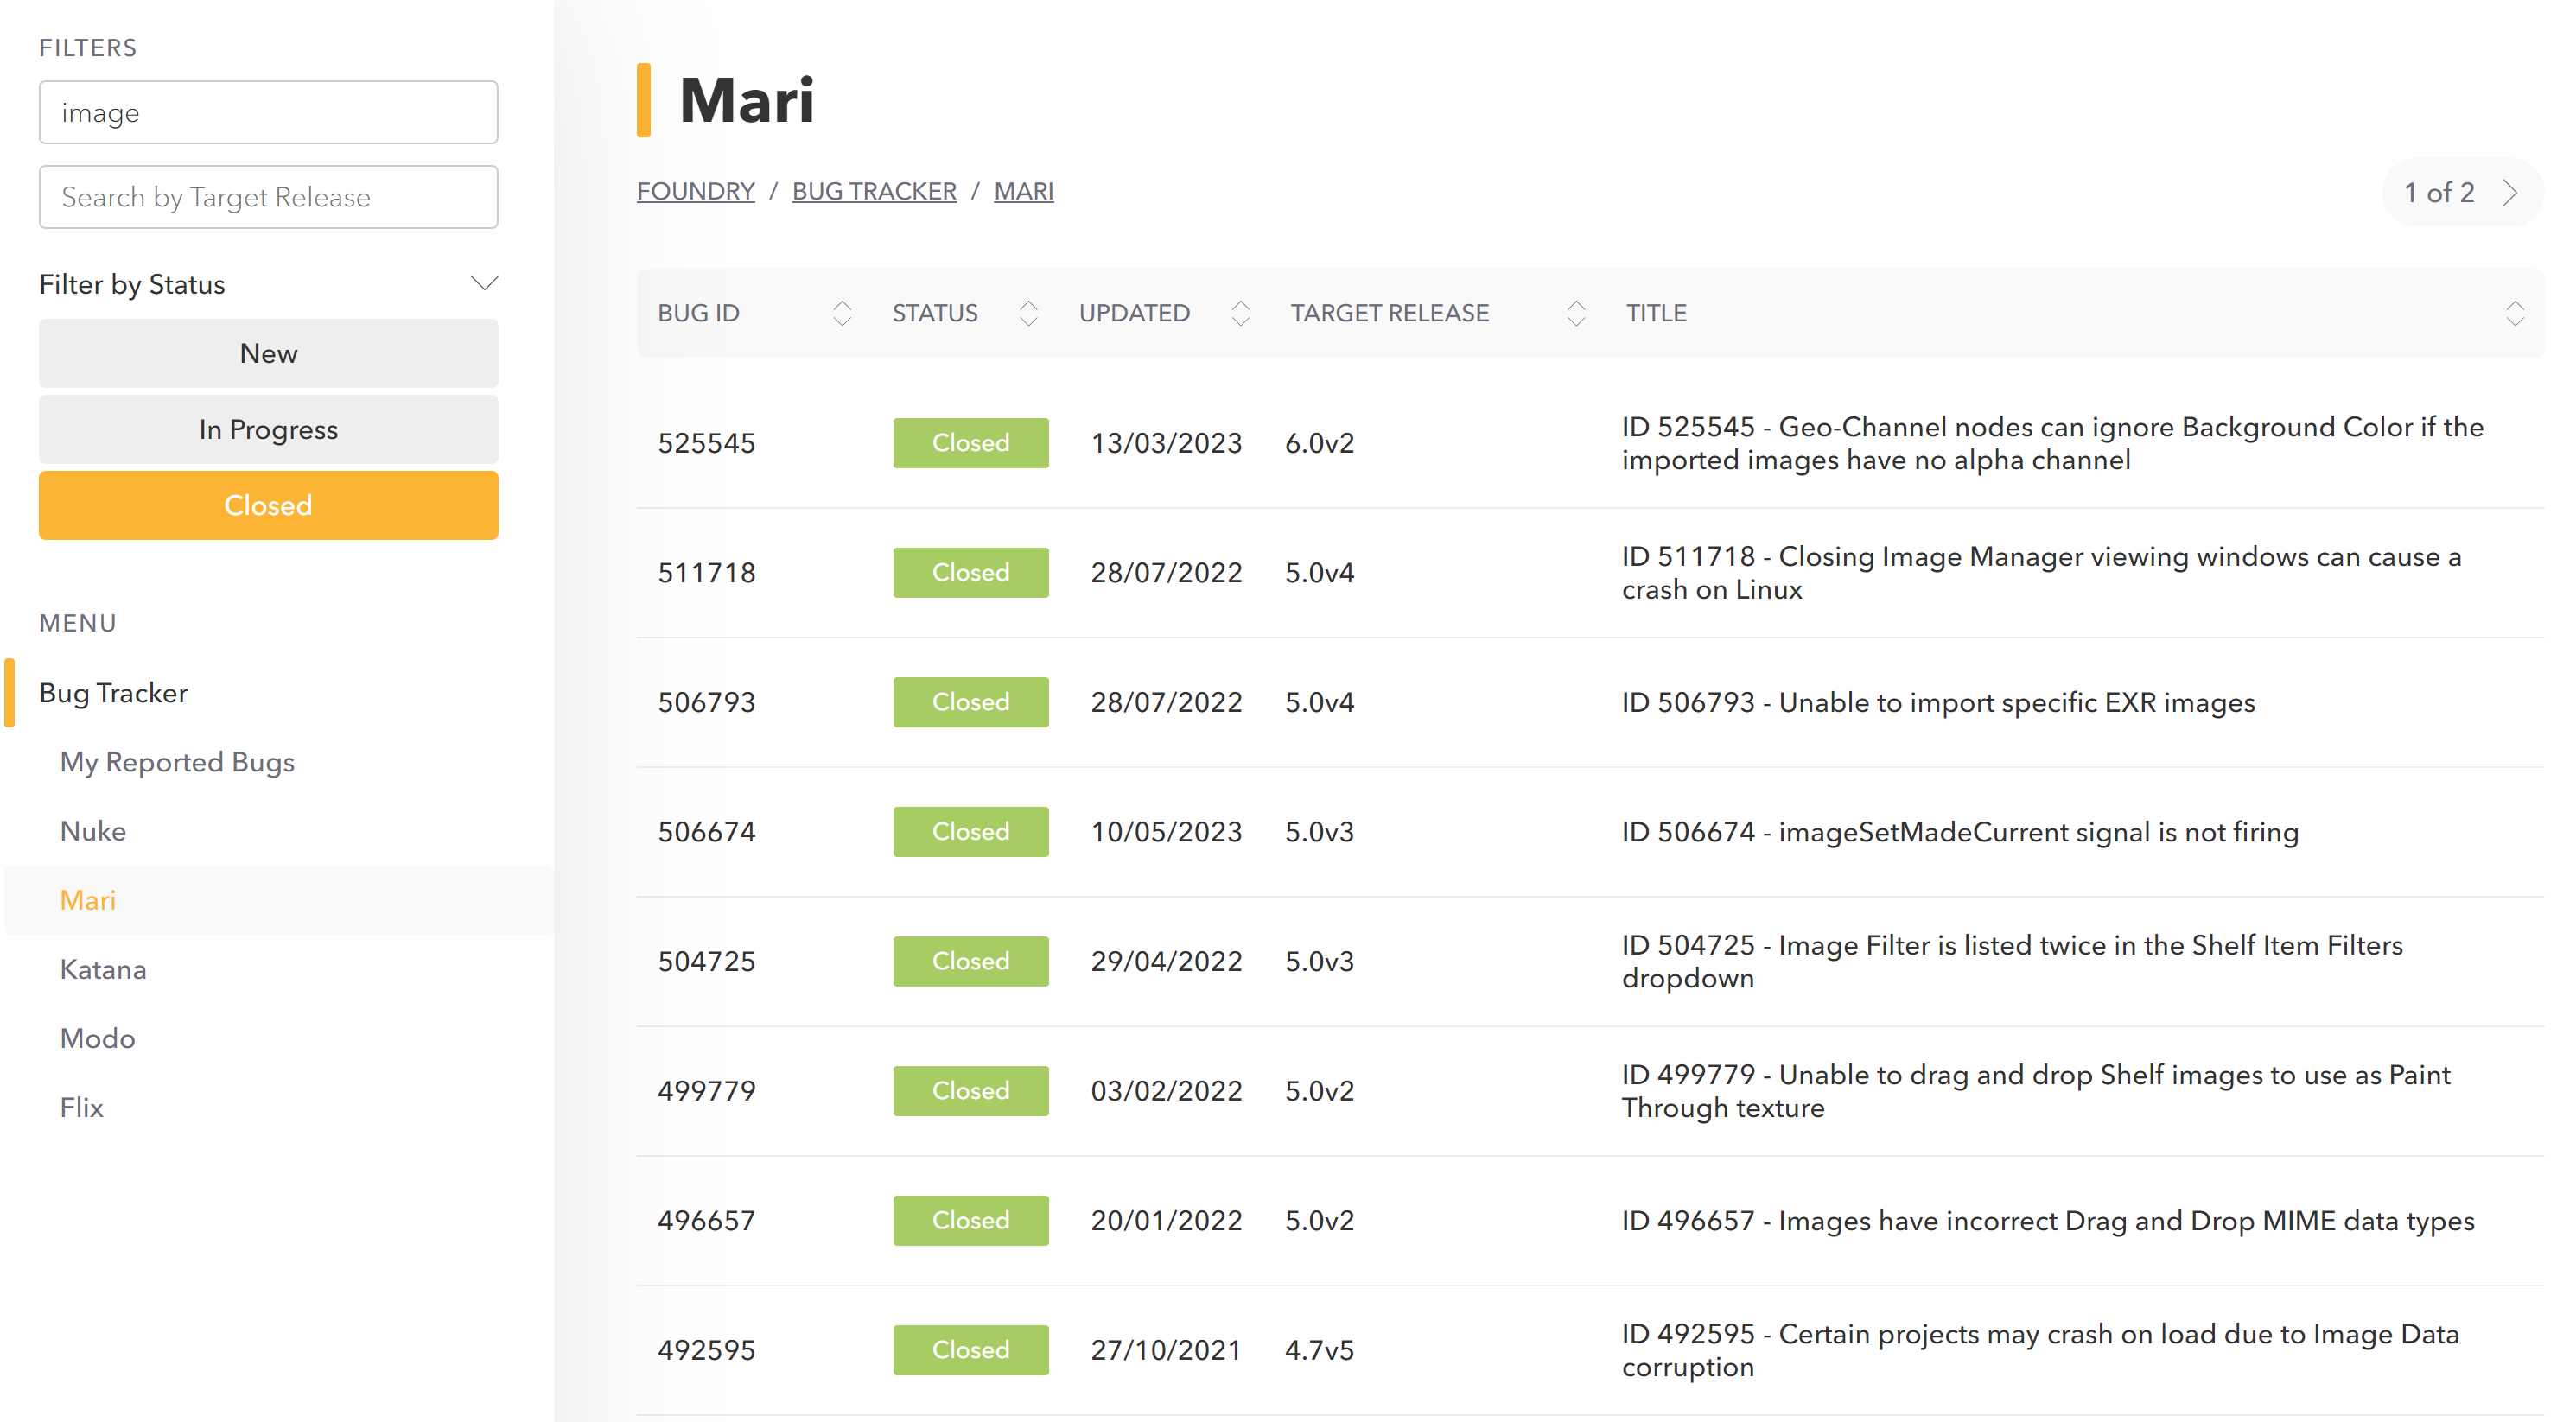
Task: Click target release 6.0v2
Action: coord(1319,443)
